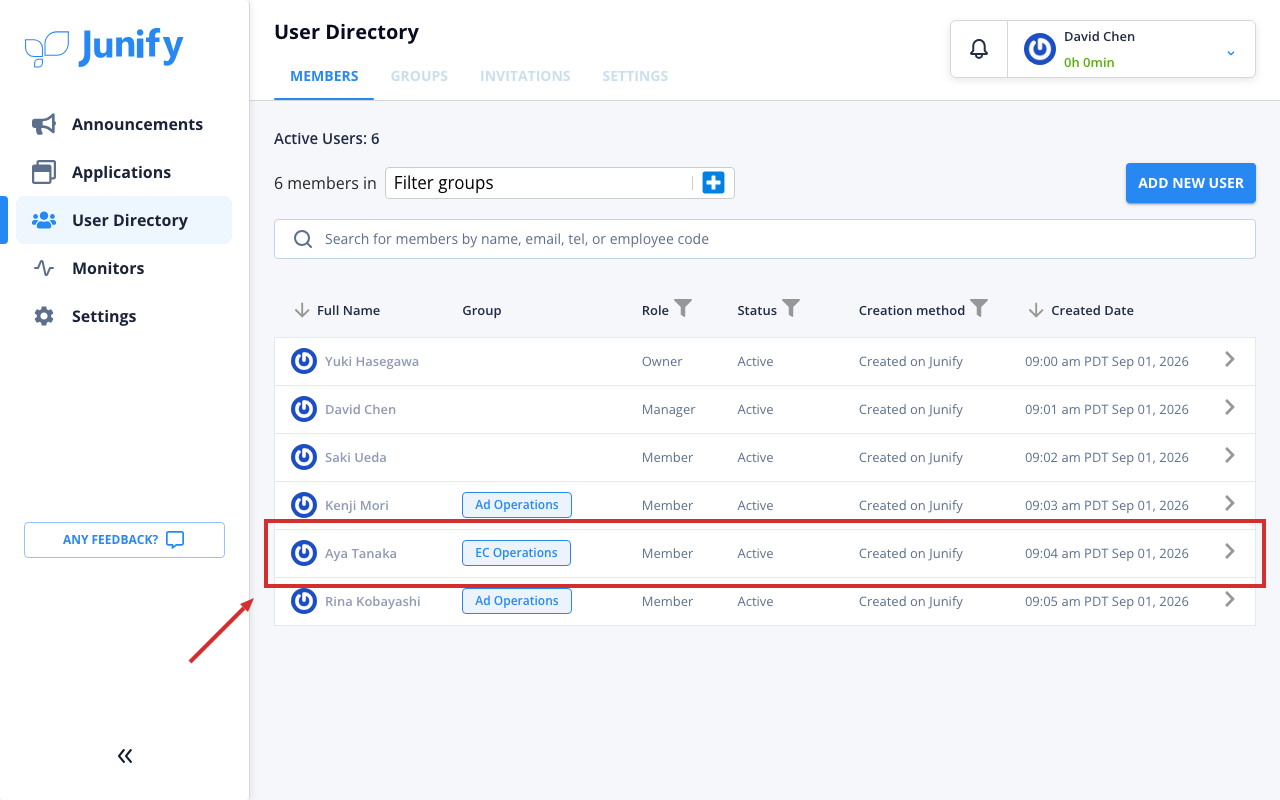Viewport: 1280px width, 800px height.
Task: Open the notifications bell
Action: point(979,49)
